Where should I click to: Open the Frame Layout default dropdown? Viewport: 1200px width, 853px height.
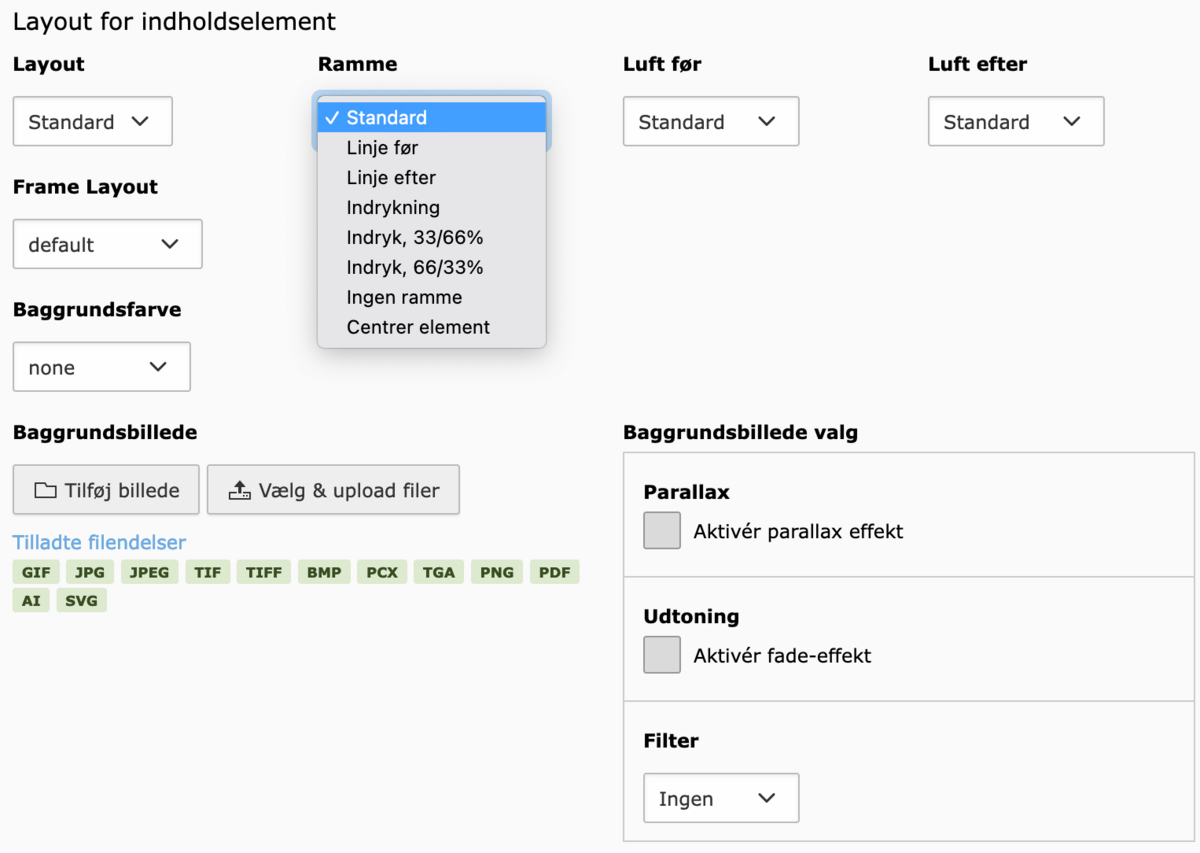(107, 245)
